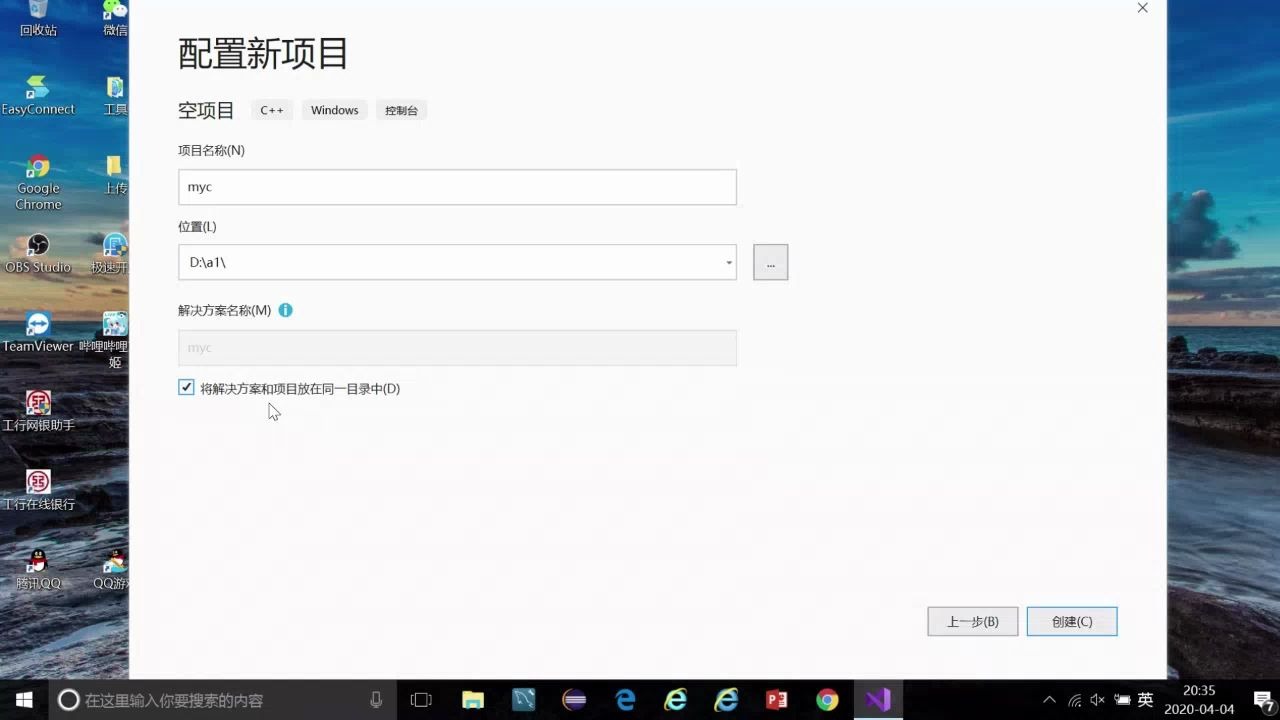Open the Windows Start menu
Viewport: 1280px width, 720px height.
point(24,700)
